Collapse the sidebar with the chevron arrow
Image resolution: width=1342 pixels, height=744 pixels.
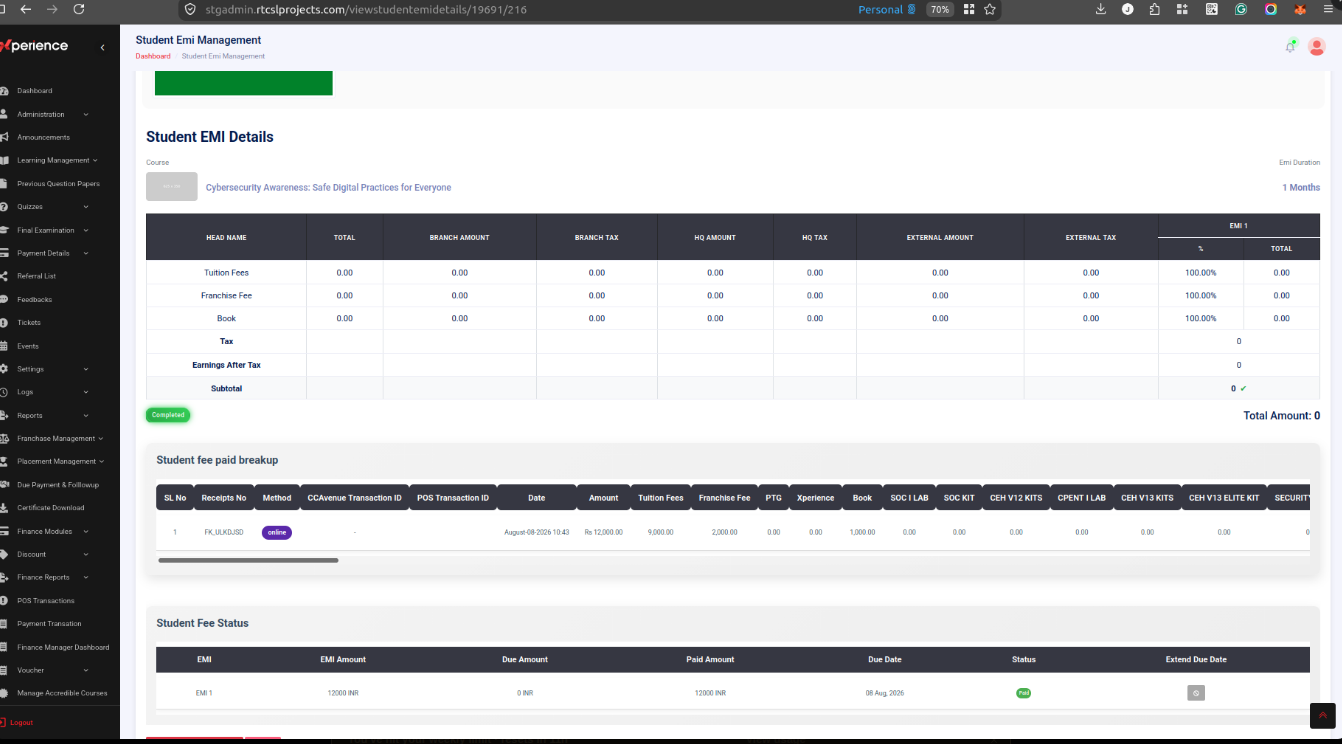click(x=102, y=47)
